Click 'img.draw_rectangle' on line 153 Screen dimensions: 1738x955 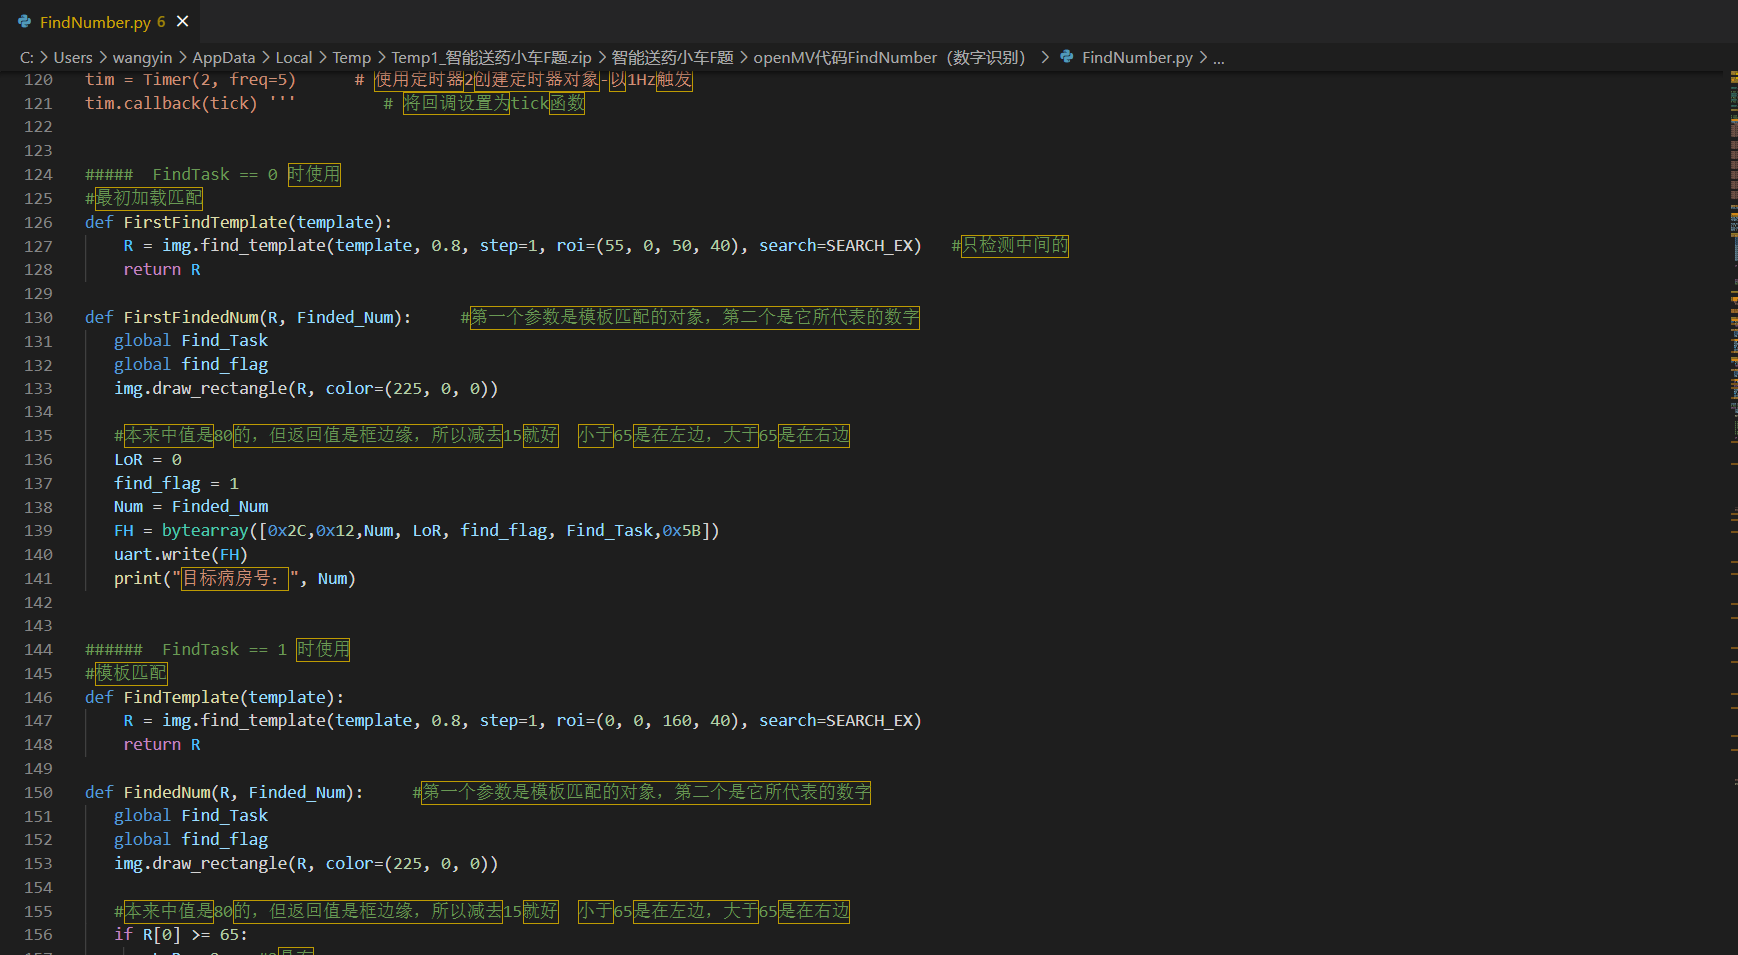(200, 864)
